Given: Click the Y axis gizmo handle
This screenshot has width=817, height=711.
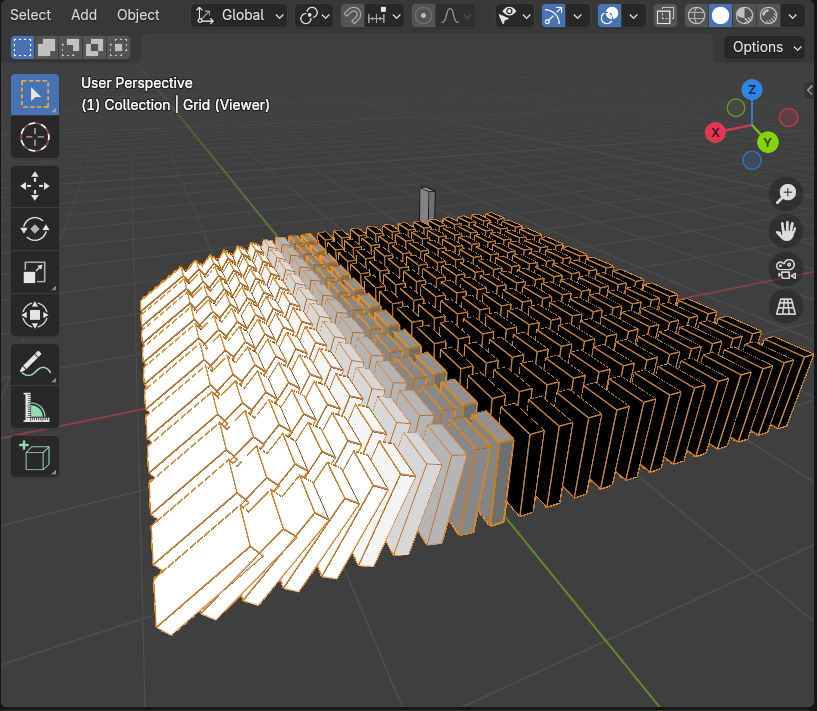Looking at the screenshot, I should point(768,142).
